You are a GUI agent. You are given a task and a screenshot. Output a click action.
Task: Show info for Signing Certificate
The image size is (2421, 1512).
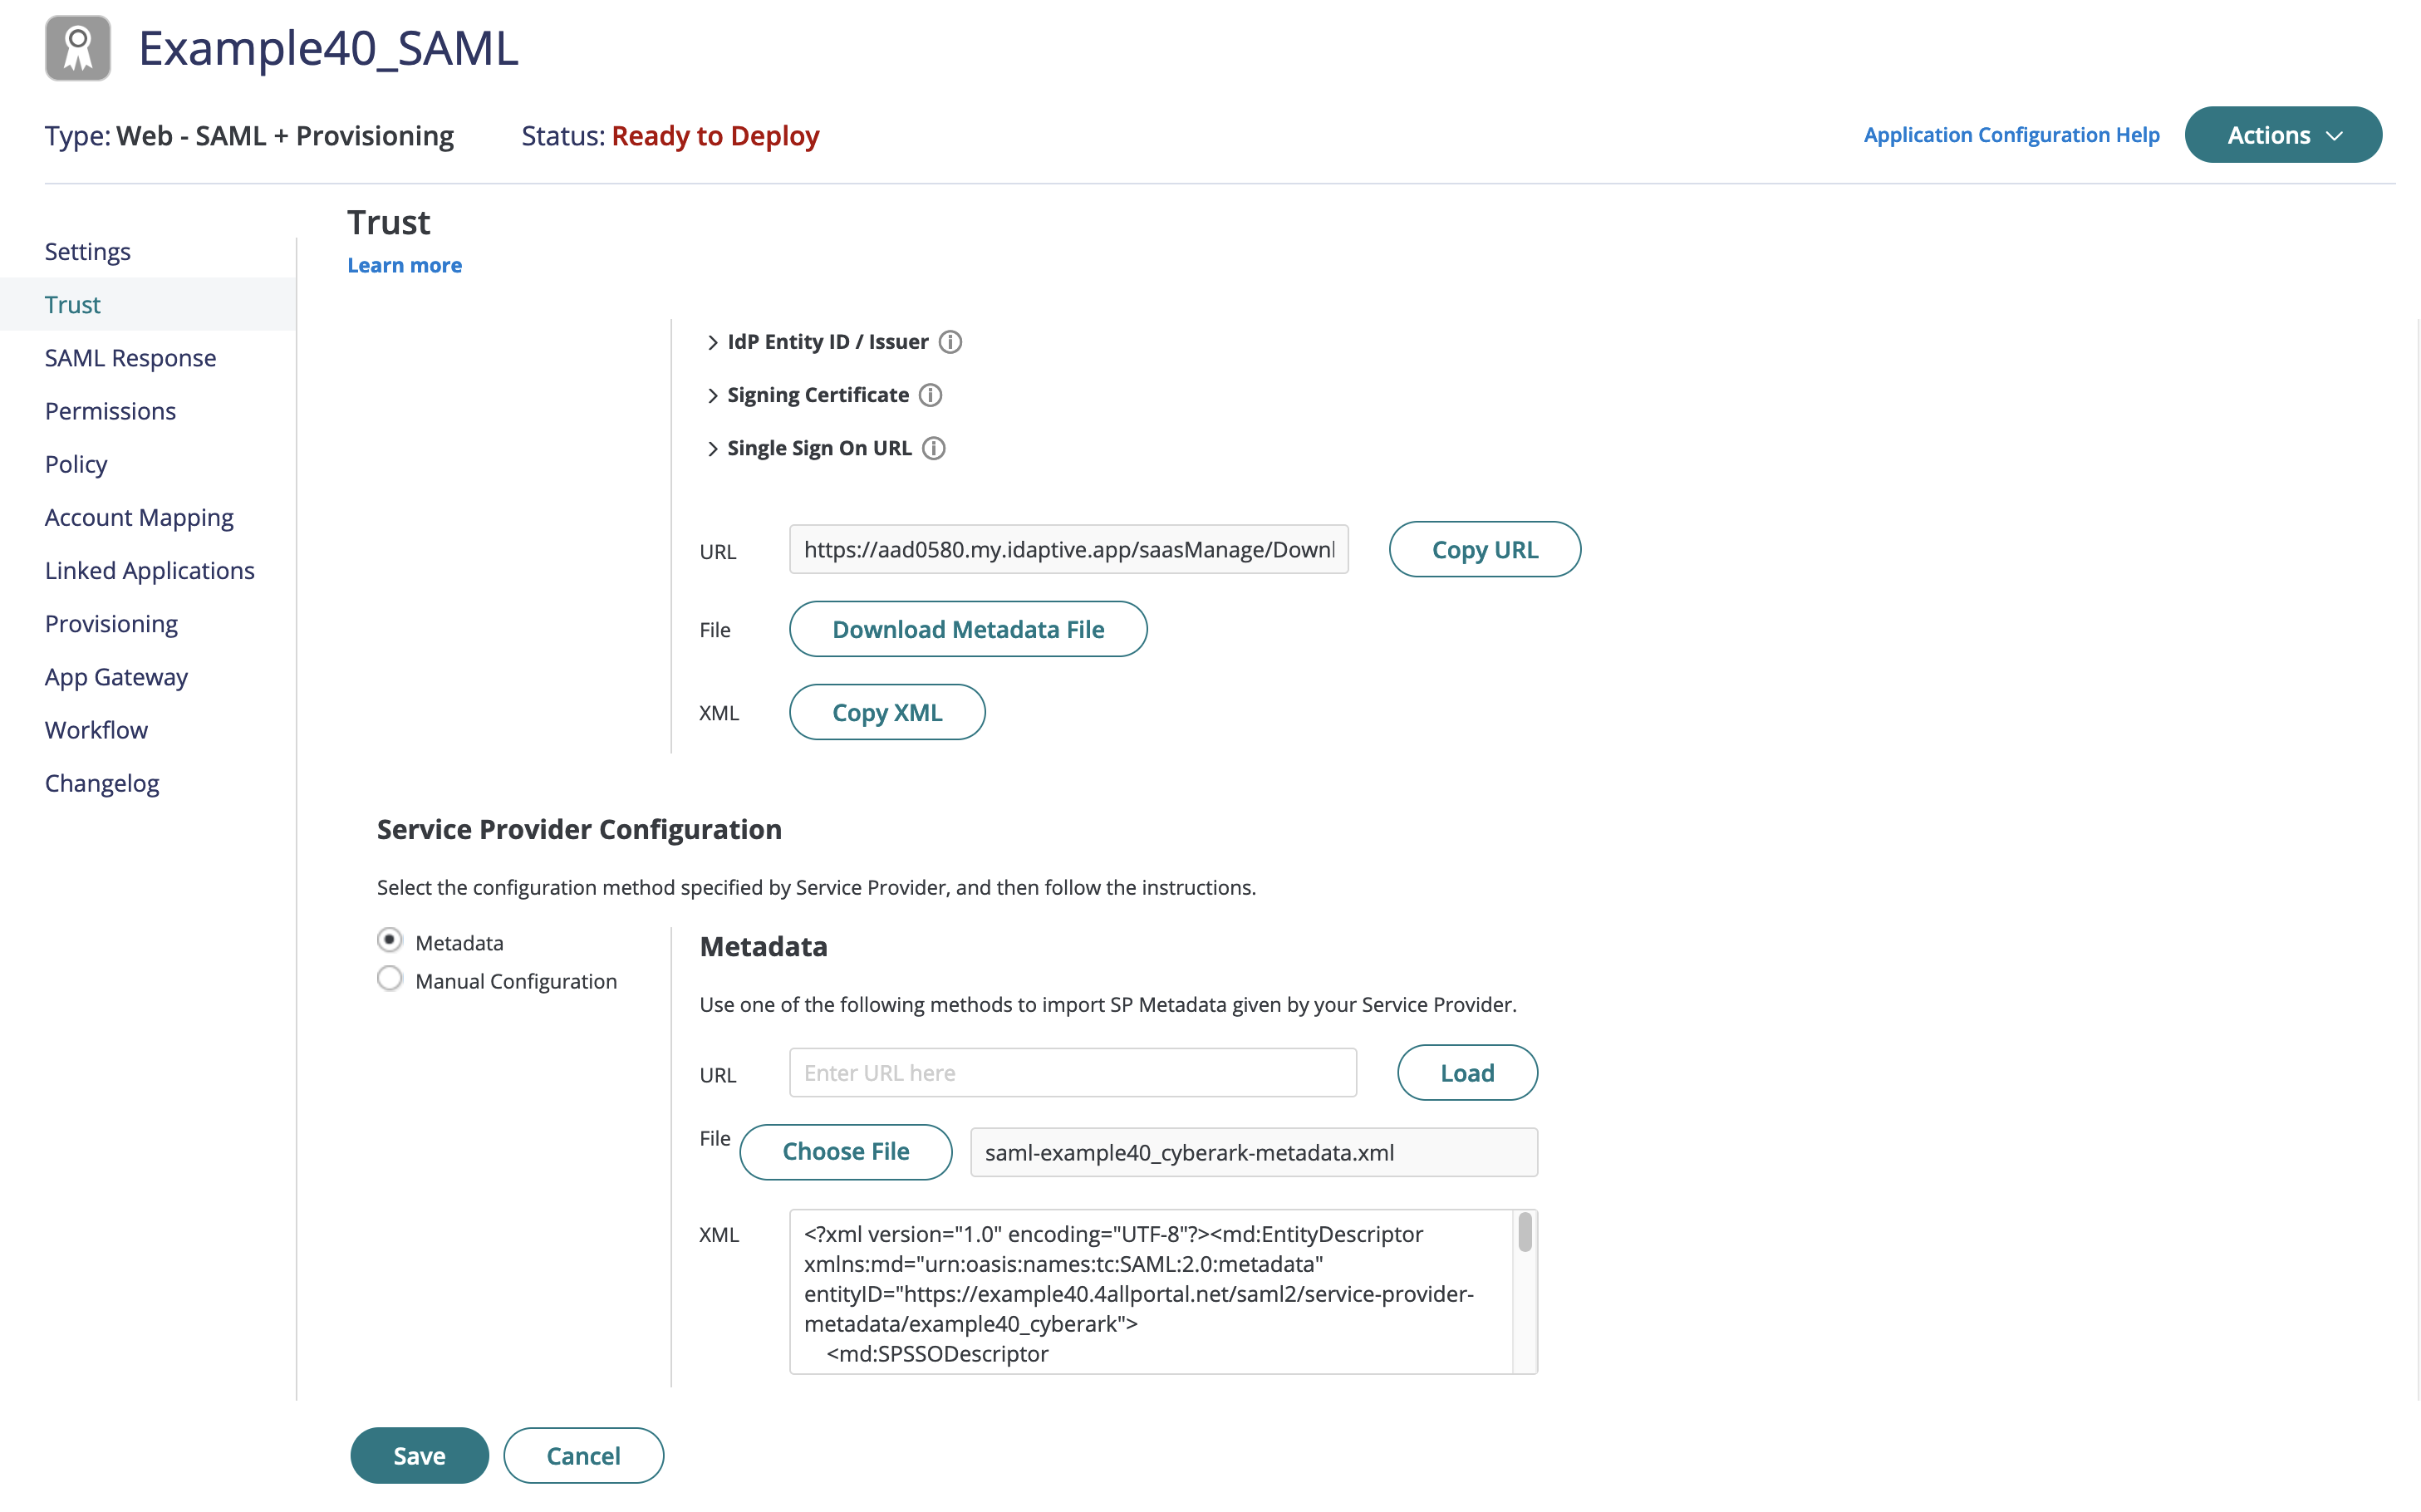[930, 395]
